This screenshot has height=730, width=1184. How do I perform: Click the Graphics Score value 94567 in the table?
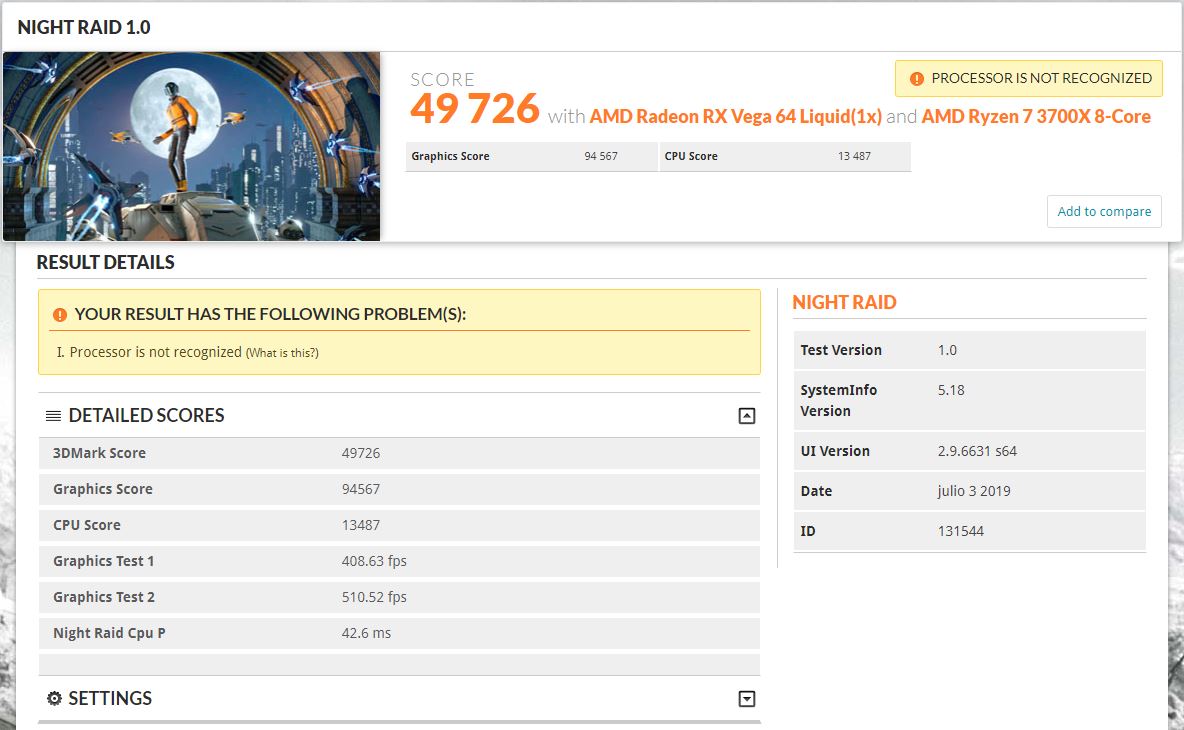click(361, 489)
